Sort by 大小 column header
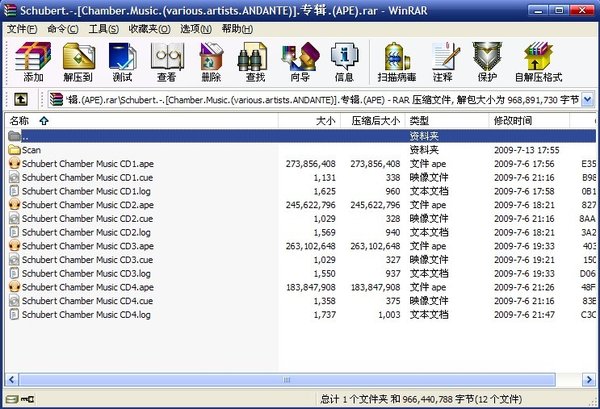The width and height of the screenshot is (600, 409). (309, 121)
